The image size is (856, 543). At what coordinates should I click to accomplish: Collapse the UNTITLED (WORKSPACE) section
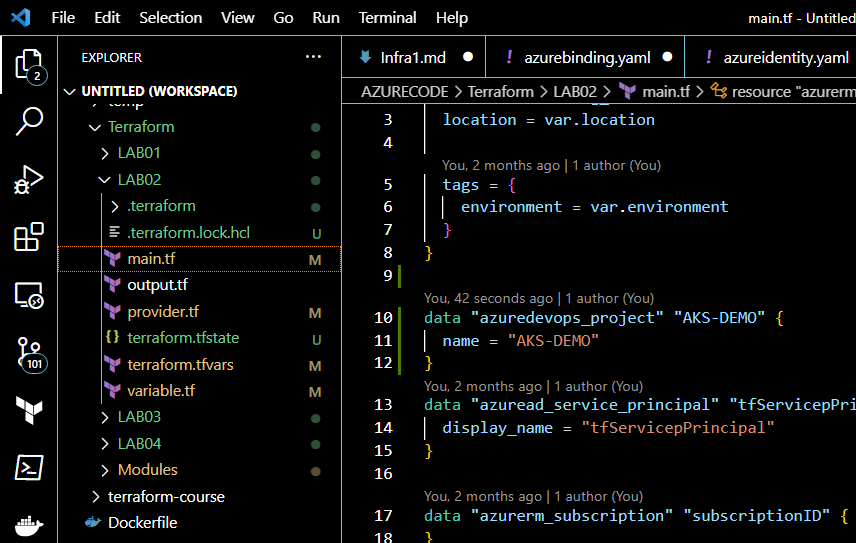pos(69,91)
